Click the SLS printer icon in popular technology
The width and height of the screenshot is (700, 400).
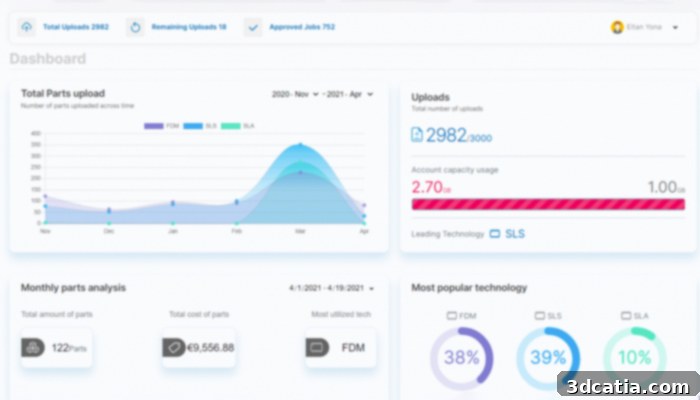540,316
